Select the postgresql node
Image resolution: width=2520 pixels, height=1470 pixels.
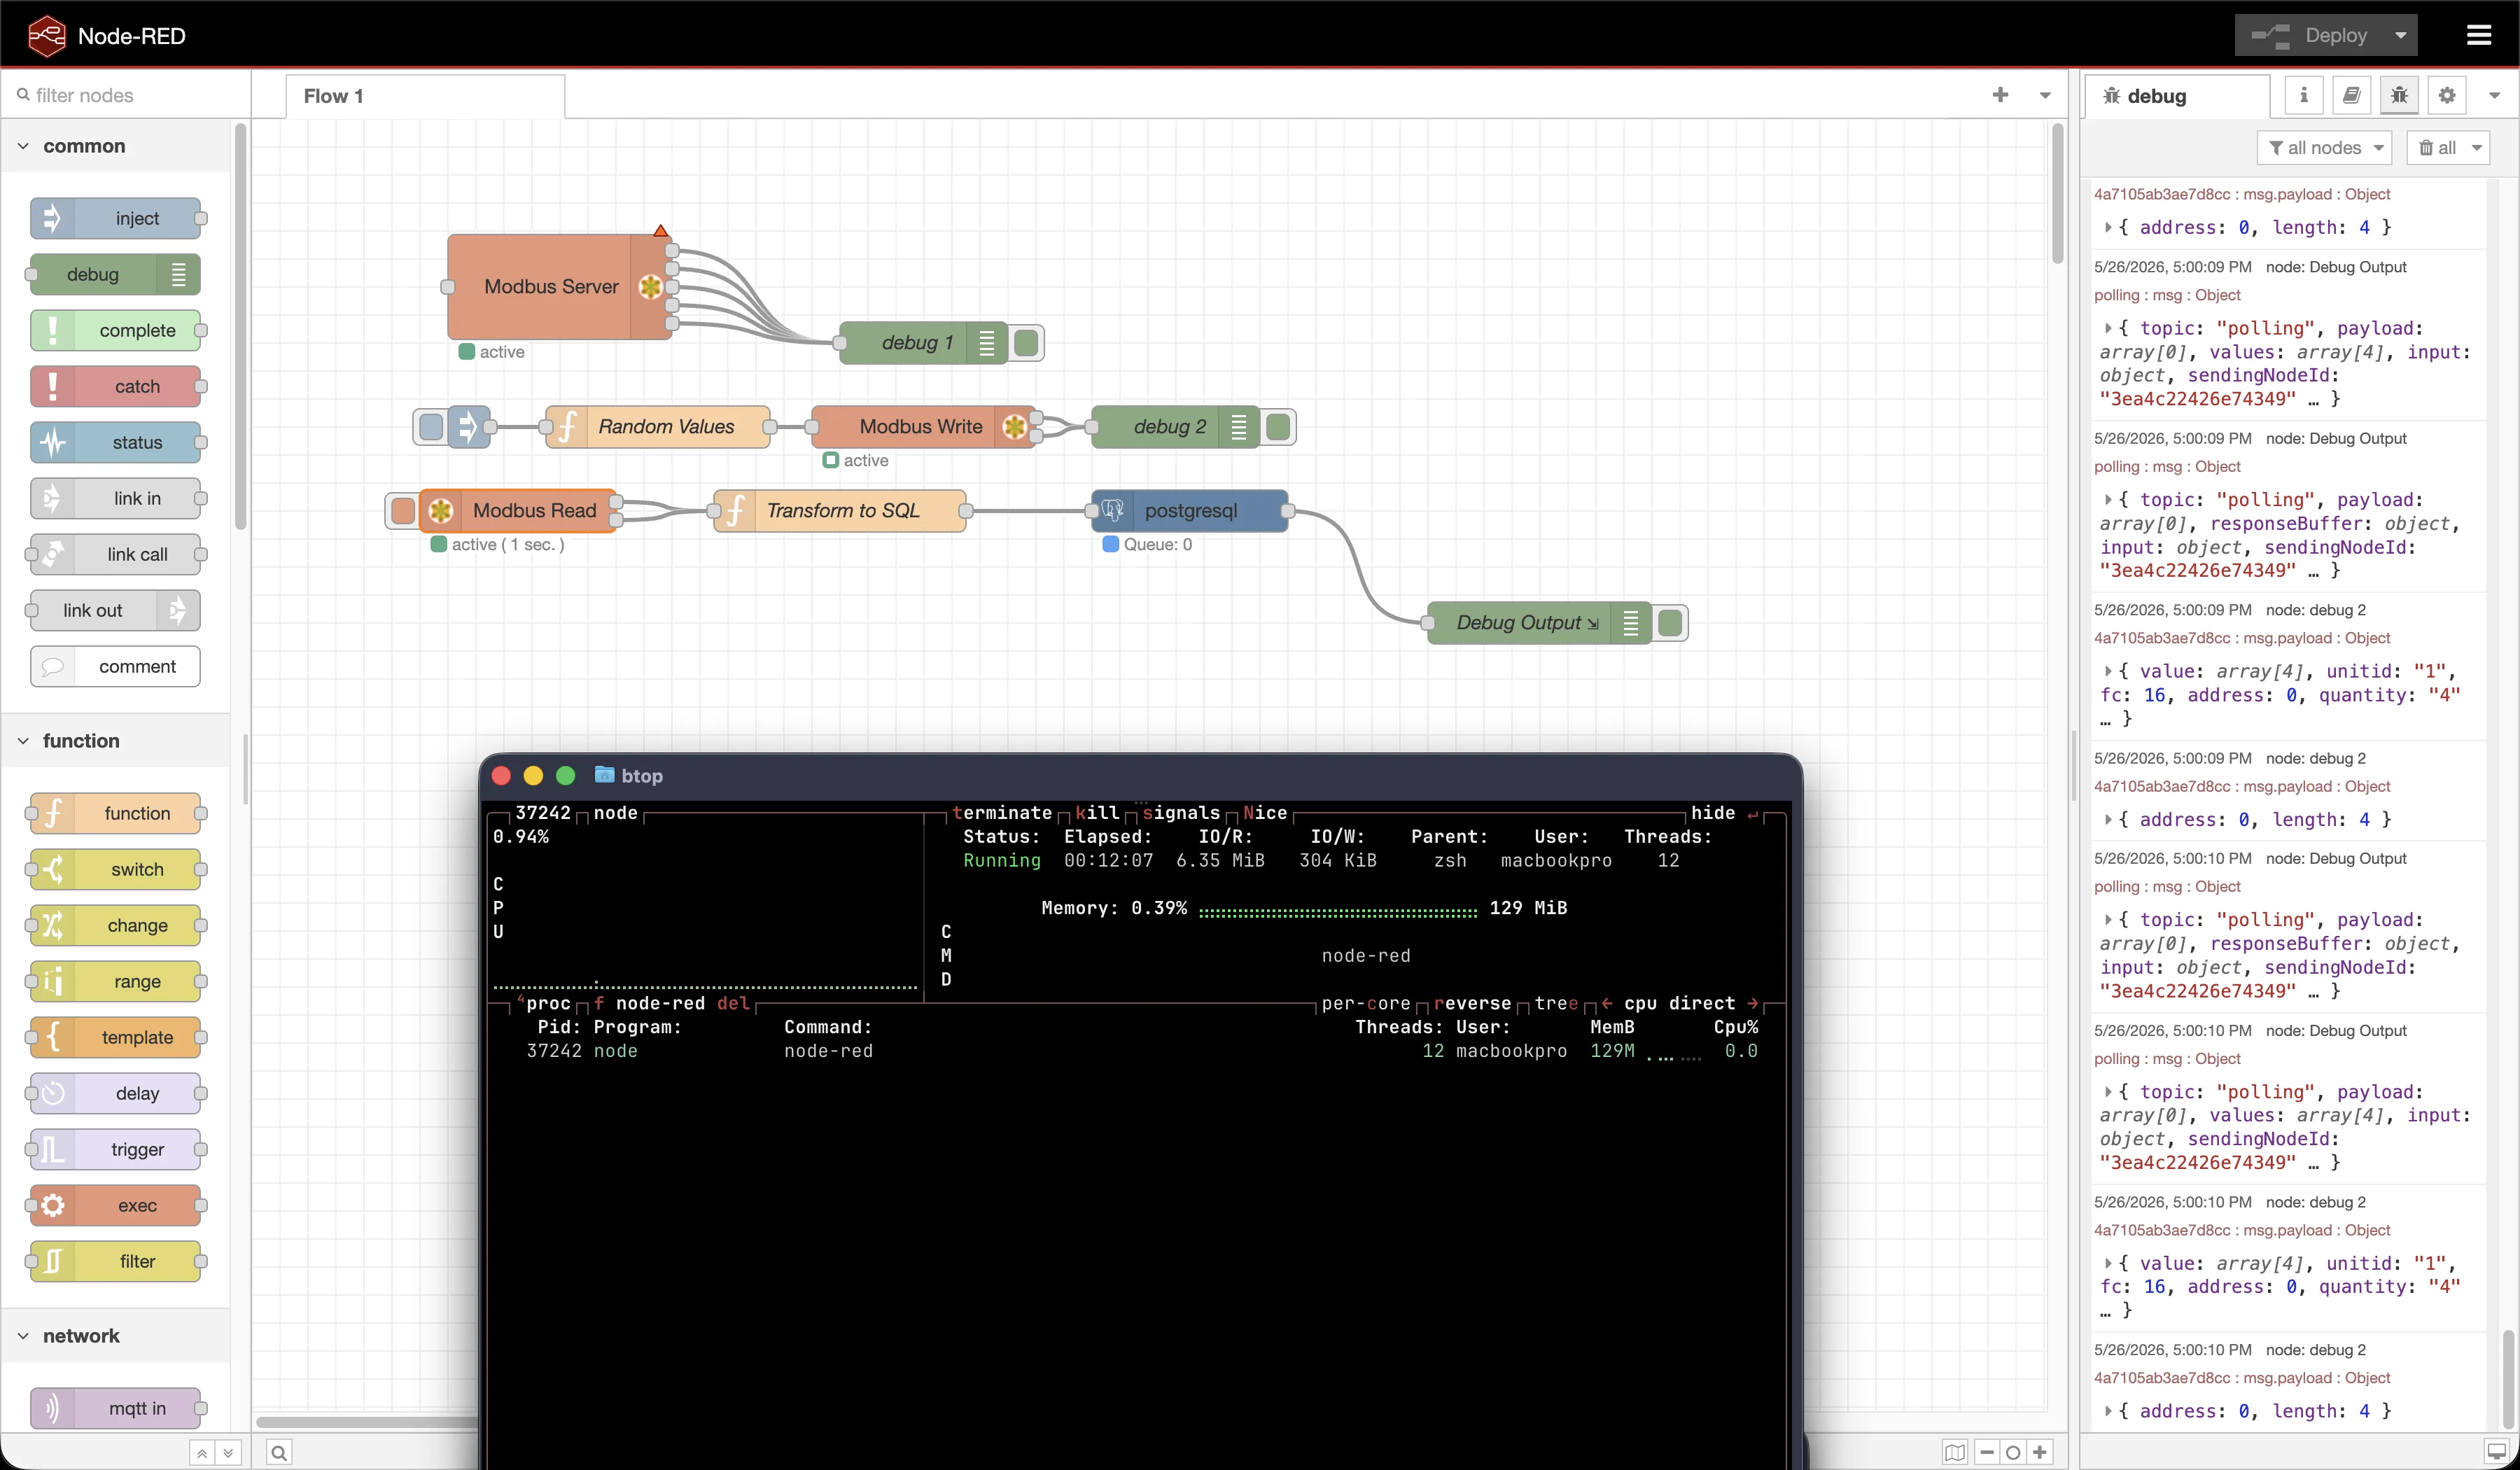point(1190,511)
